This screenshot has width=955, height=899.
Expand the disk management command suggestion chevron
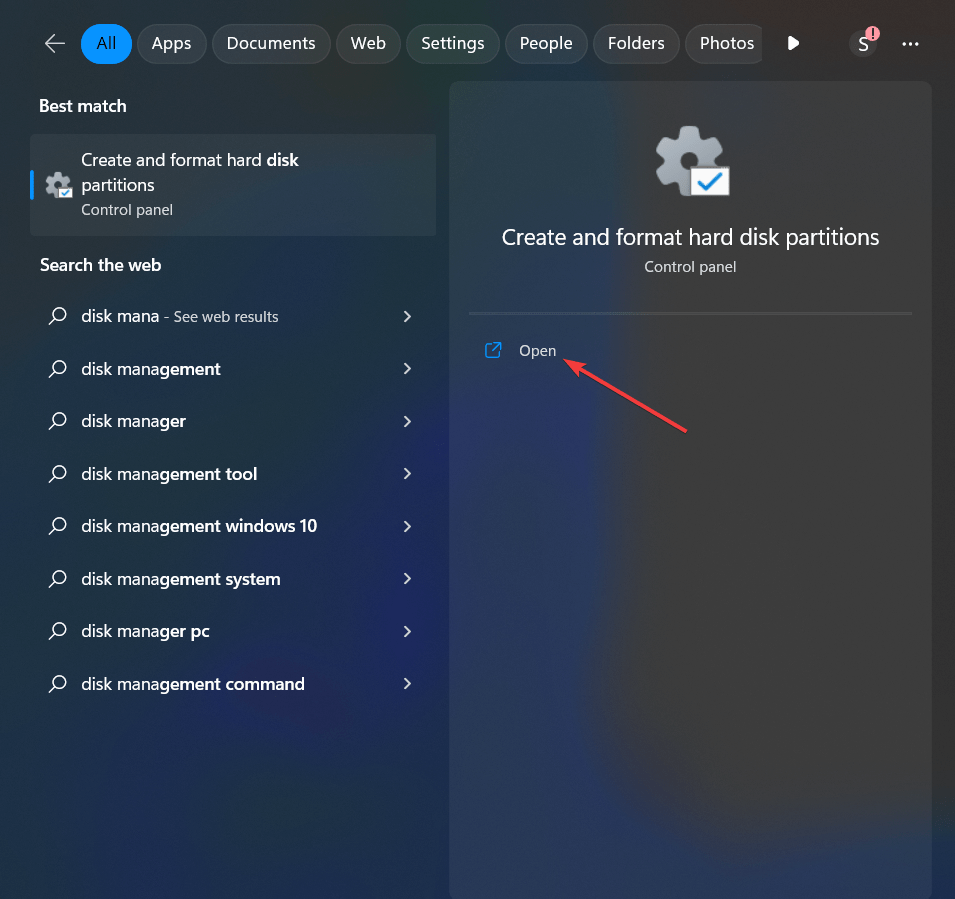point(407,683)
